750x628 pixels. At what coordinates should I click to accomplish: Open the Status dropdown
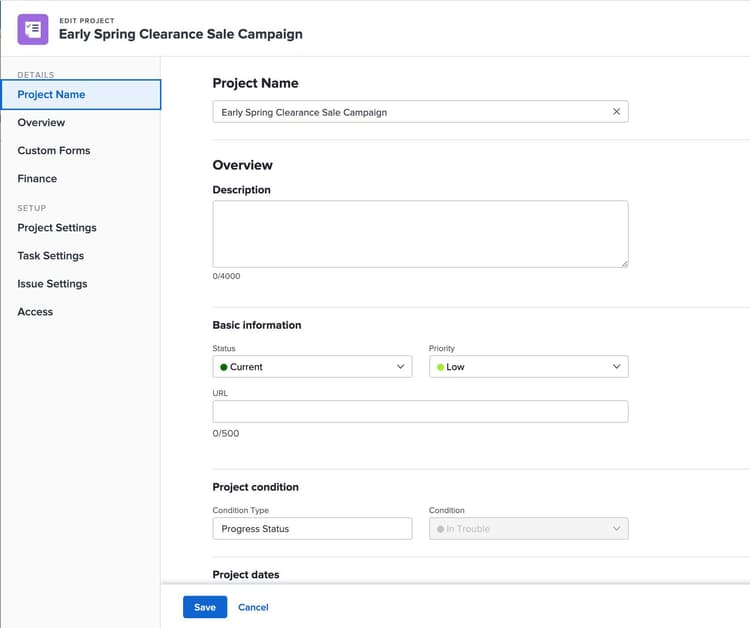pyautogui.click(x=312, y=367)
